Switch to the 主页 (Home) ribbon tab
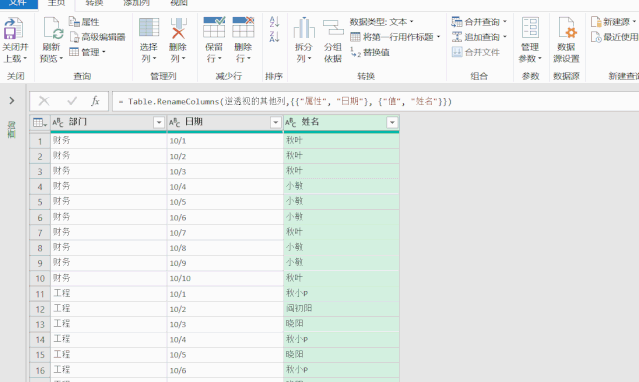 click(56, 3)
